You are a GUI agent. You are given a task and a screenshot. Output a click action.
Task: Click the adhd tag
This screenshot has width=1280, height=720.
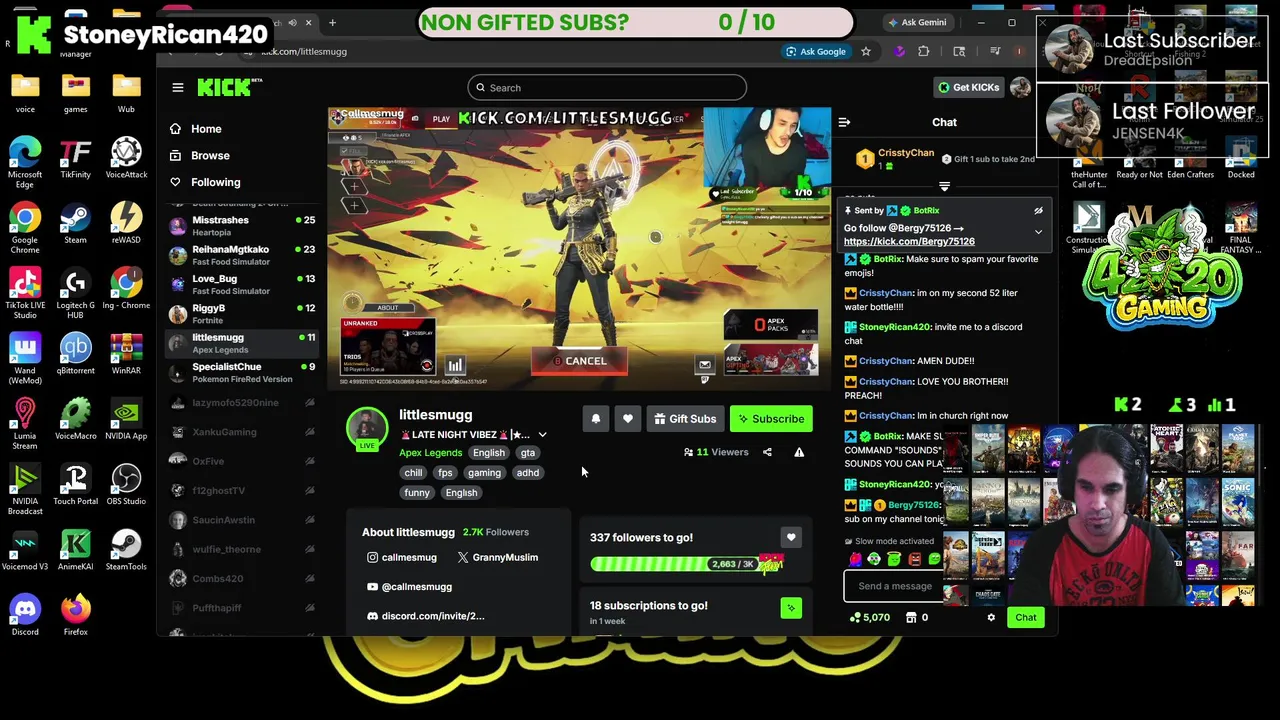coord(527,473)
